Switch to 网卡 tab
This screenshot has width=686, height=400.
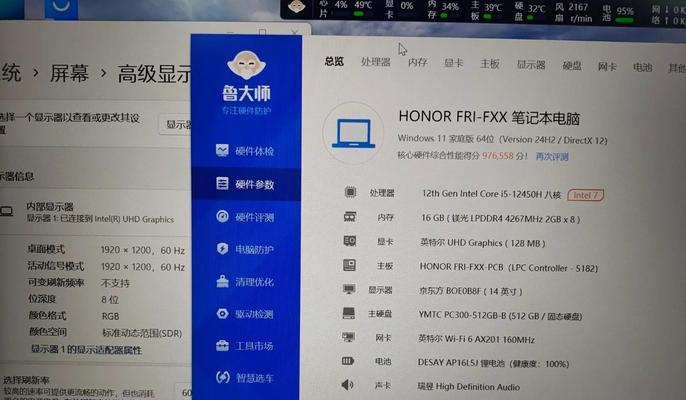[607, 67]
